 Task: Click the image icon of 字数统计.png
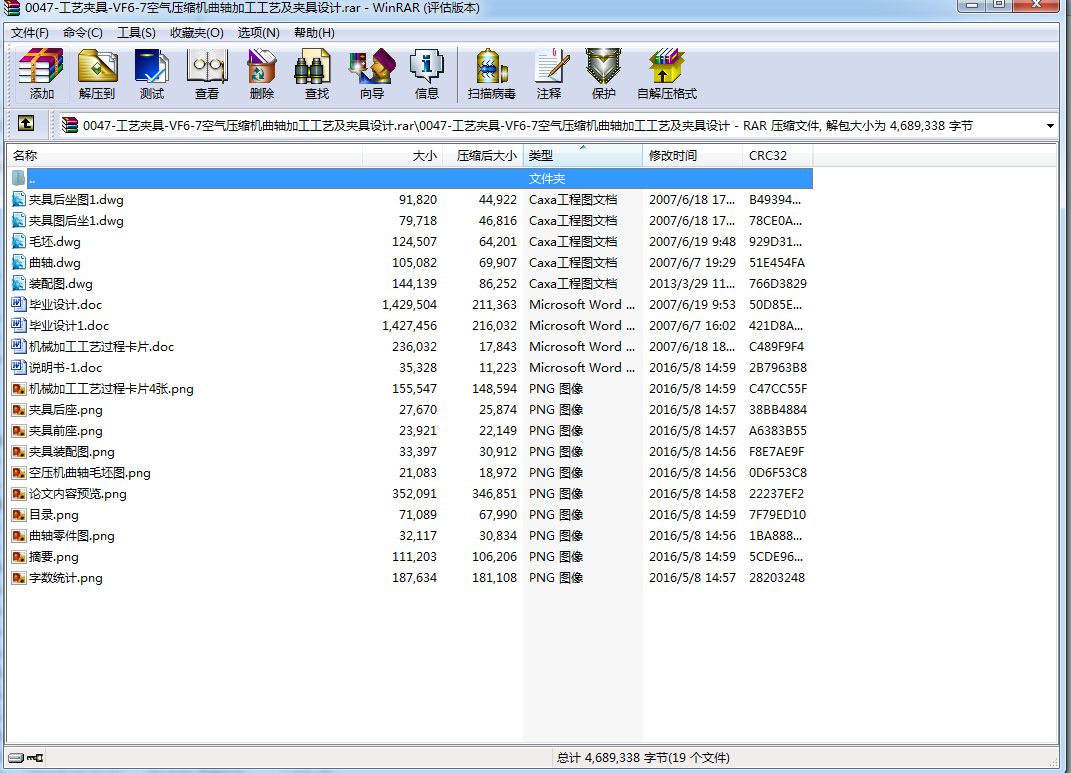18,578
